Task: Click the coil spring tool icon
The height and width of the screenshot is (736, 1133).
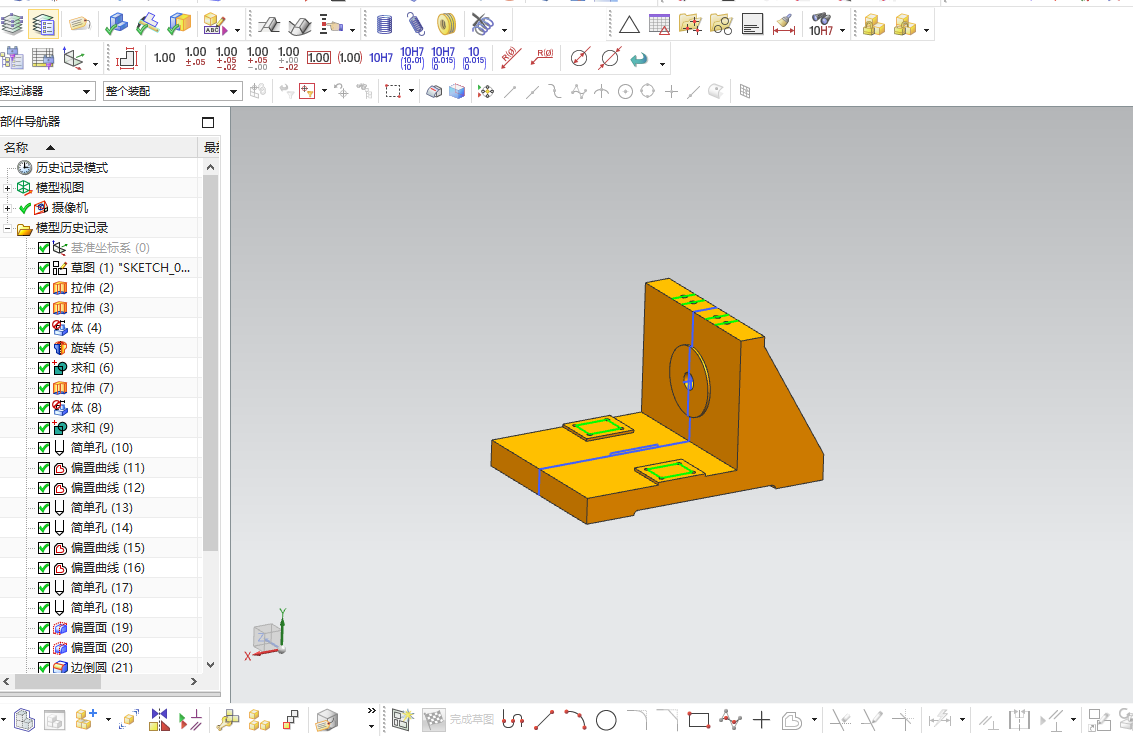Action: tap(416, 25)
